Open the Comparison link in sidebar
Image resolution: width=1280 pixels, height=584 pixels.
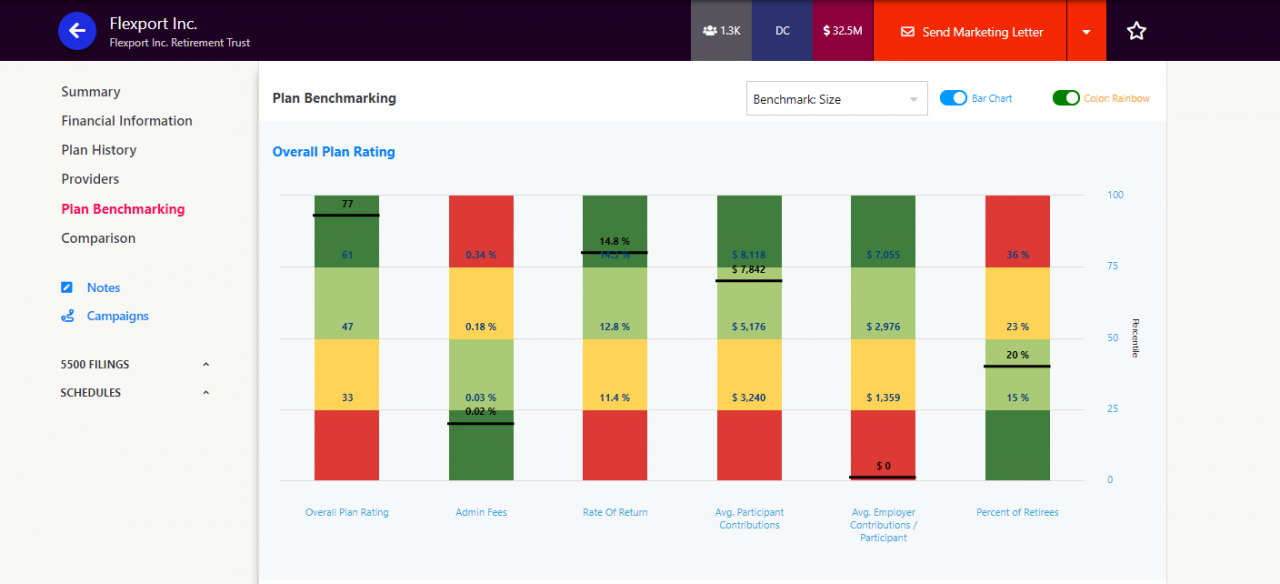pyautogui.click(x=98, y=238)
